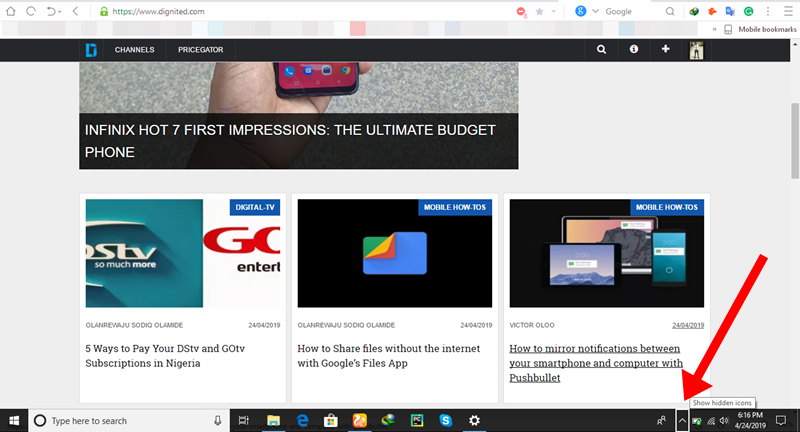Bookmark page using the star icon

coord(539,11)
